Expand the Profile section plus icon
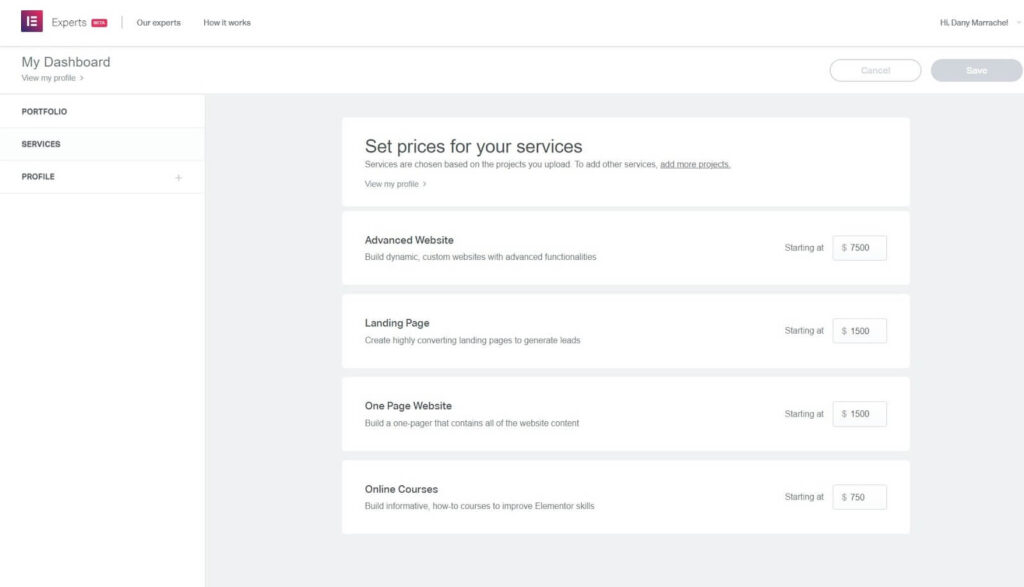This screenshot has width=1024, height=587. pyautogui.click(x=179, y=178)
